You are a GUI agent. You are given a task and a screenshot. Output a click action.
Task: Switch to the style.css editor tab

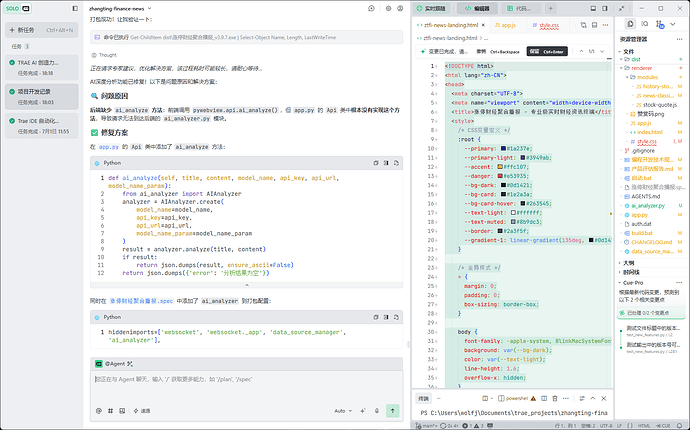546,25
